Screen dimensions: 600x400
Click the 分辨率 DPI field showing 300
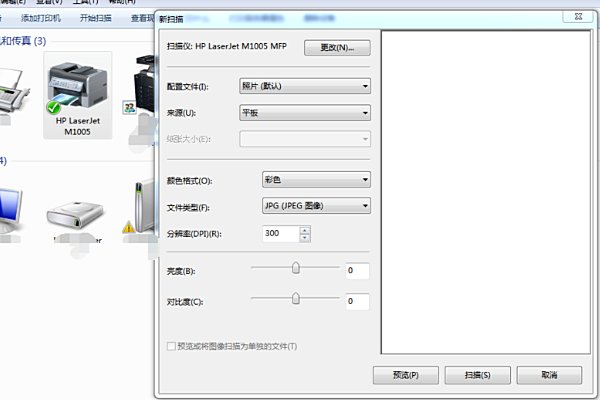[x=280, y=233]
